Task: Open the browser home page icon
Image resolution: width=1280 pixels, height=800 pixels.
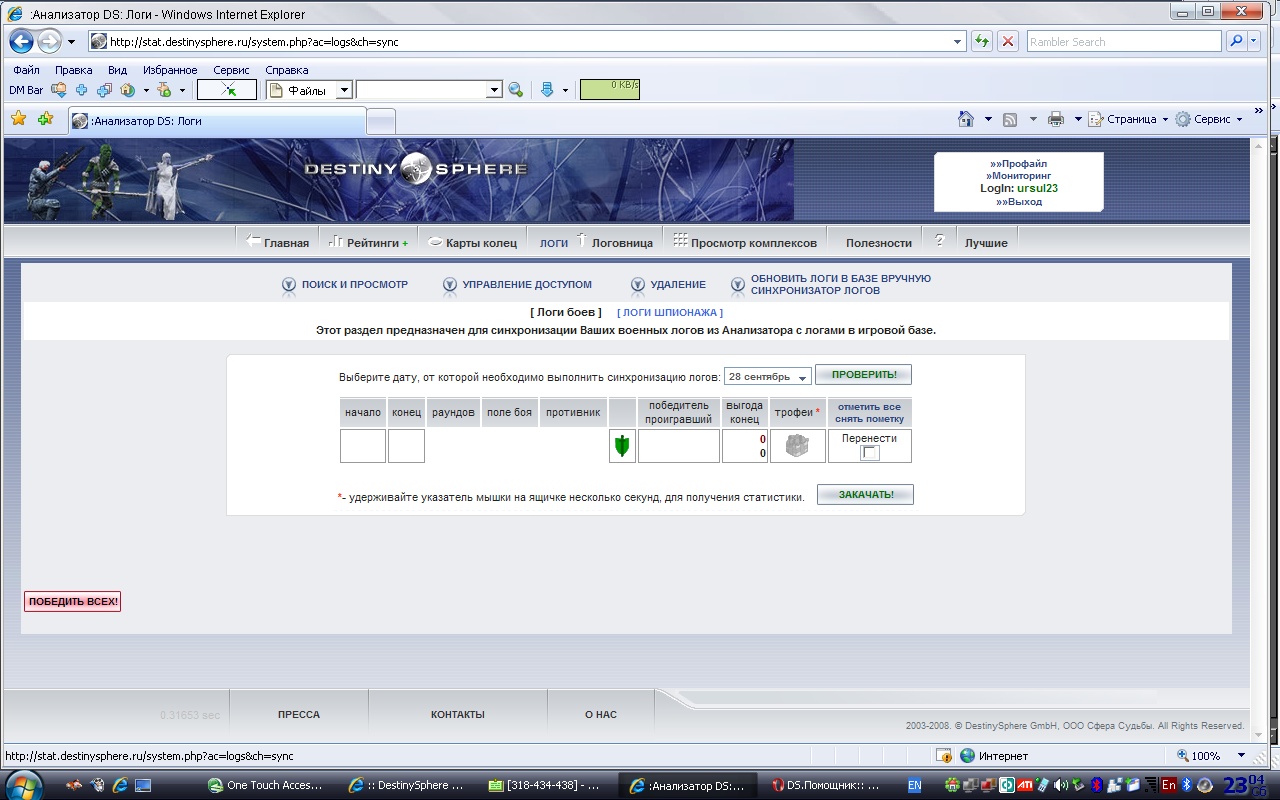Action: click(x=965, y=119)
